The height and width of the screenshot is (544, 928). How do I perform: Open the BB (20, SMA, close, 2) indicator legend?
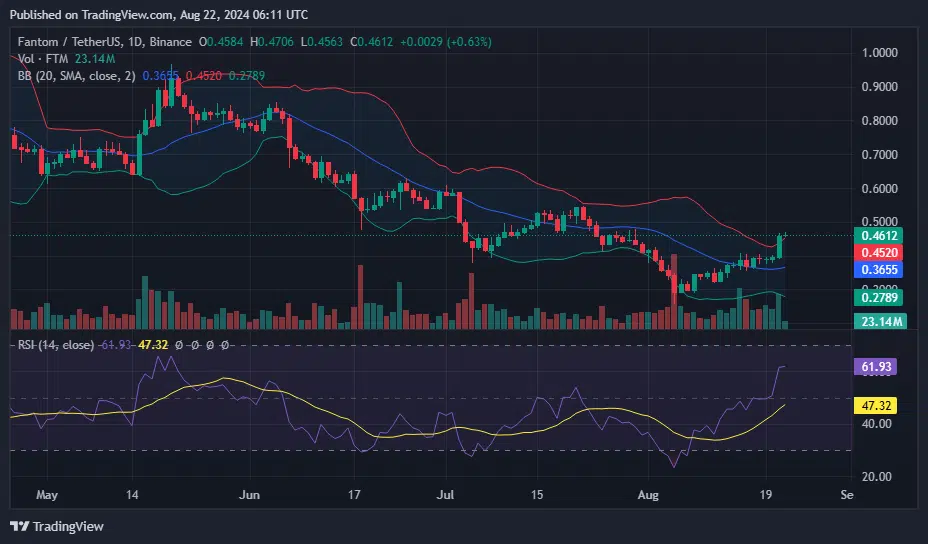74,75
